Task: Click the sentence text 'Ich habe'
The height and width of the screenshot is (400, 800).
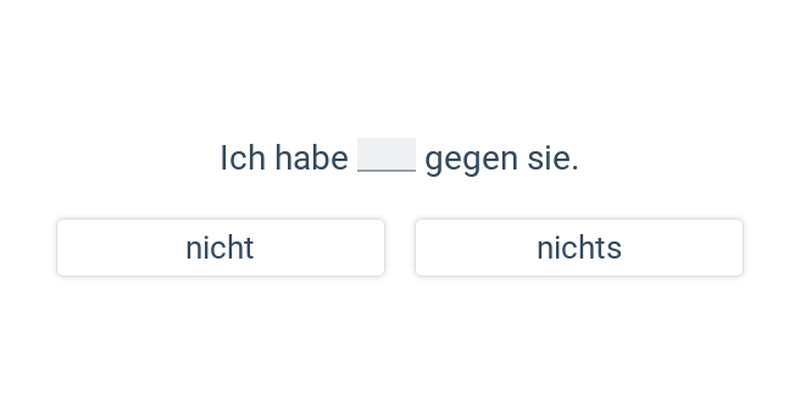Action: [x=284, y=158]
